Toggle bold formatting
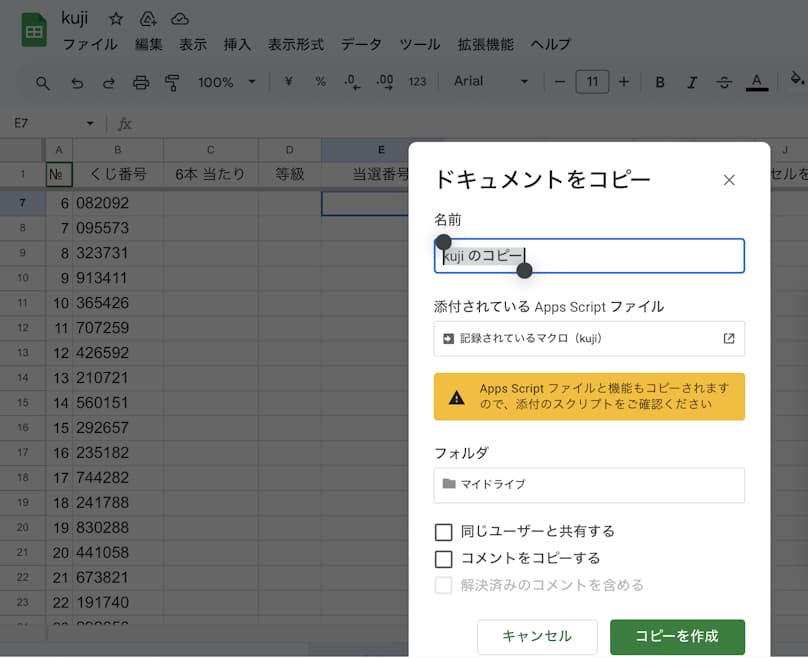Image resolution: width=808 pixels, height=658 pixels. coord(660,82)
